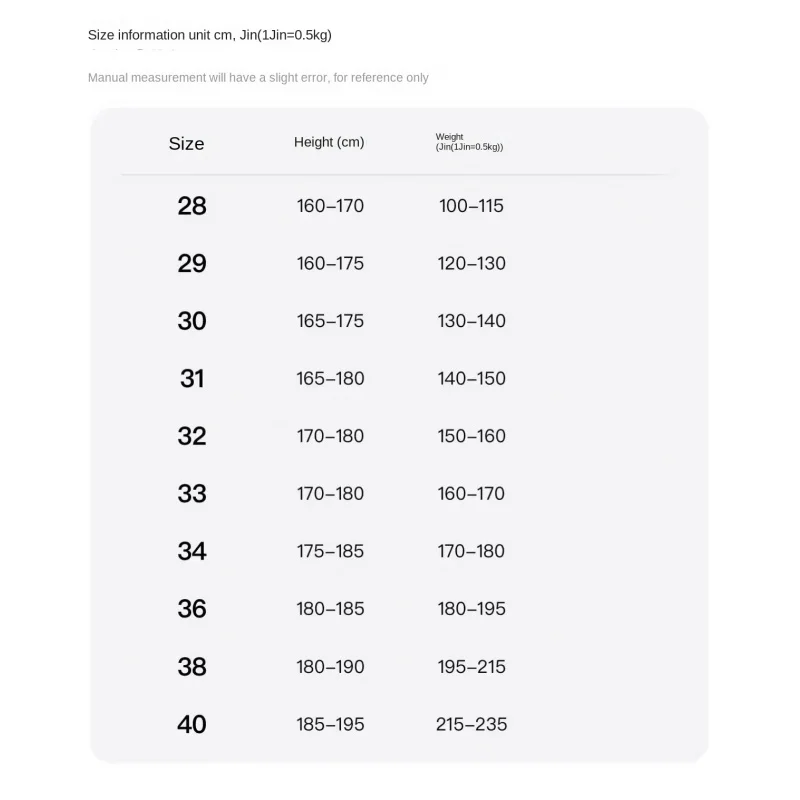800x800 pixels.
Task: Click the manual measurement disclaimer text
Action: [x=258, y=78]
